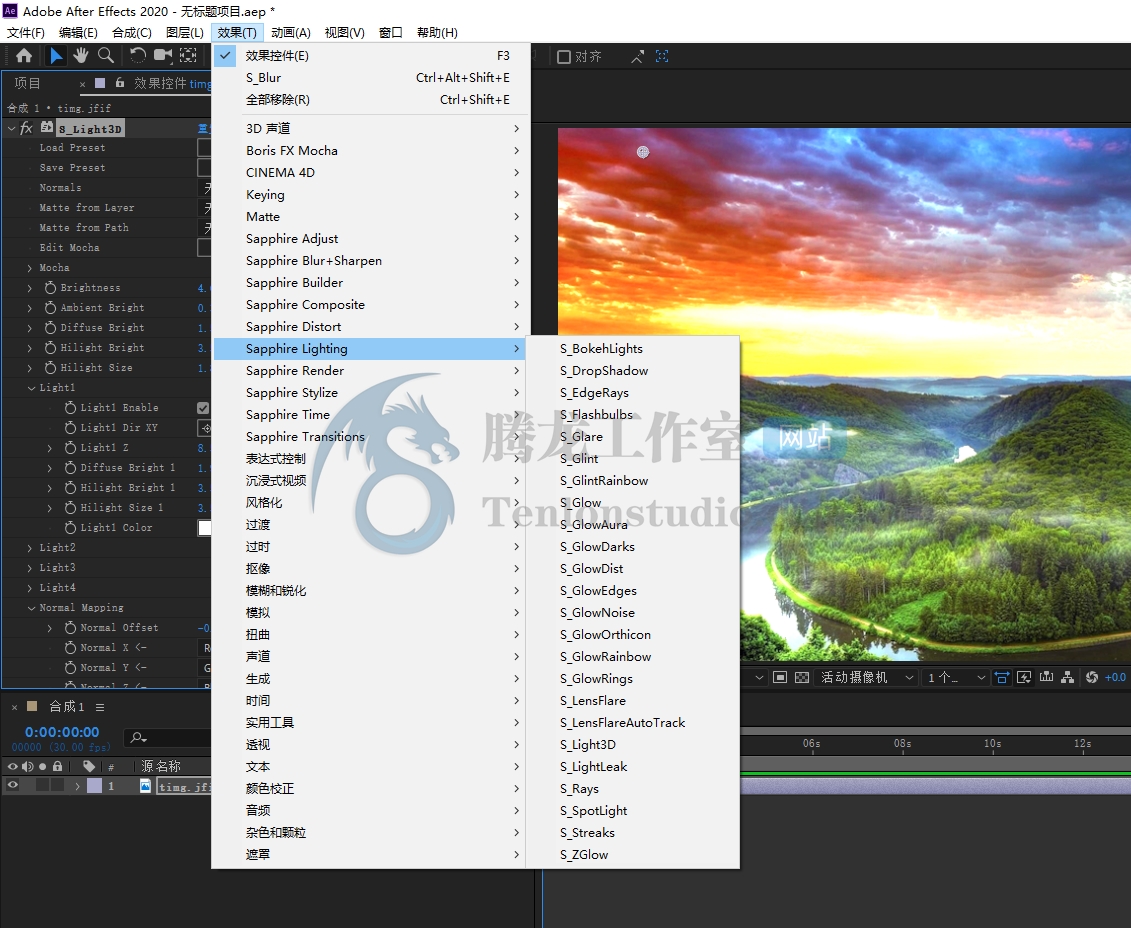Screen dimensions: 1131x928
Task: Click the current time 0:00:00:00 display
Action: (62, 732)
